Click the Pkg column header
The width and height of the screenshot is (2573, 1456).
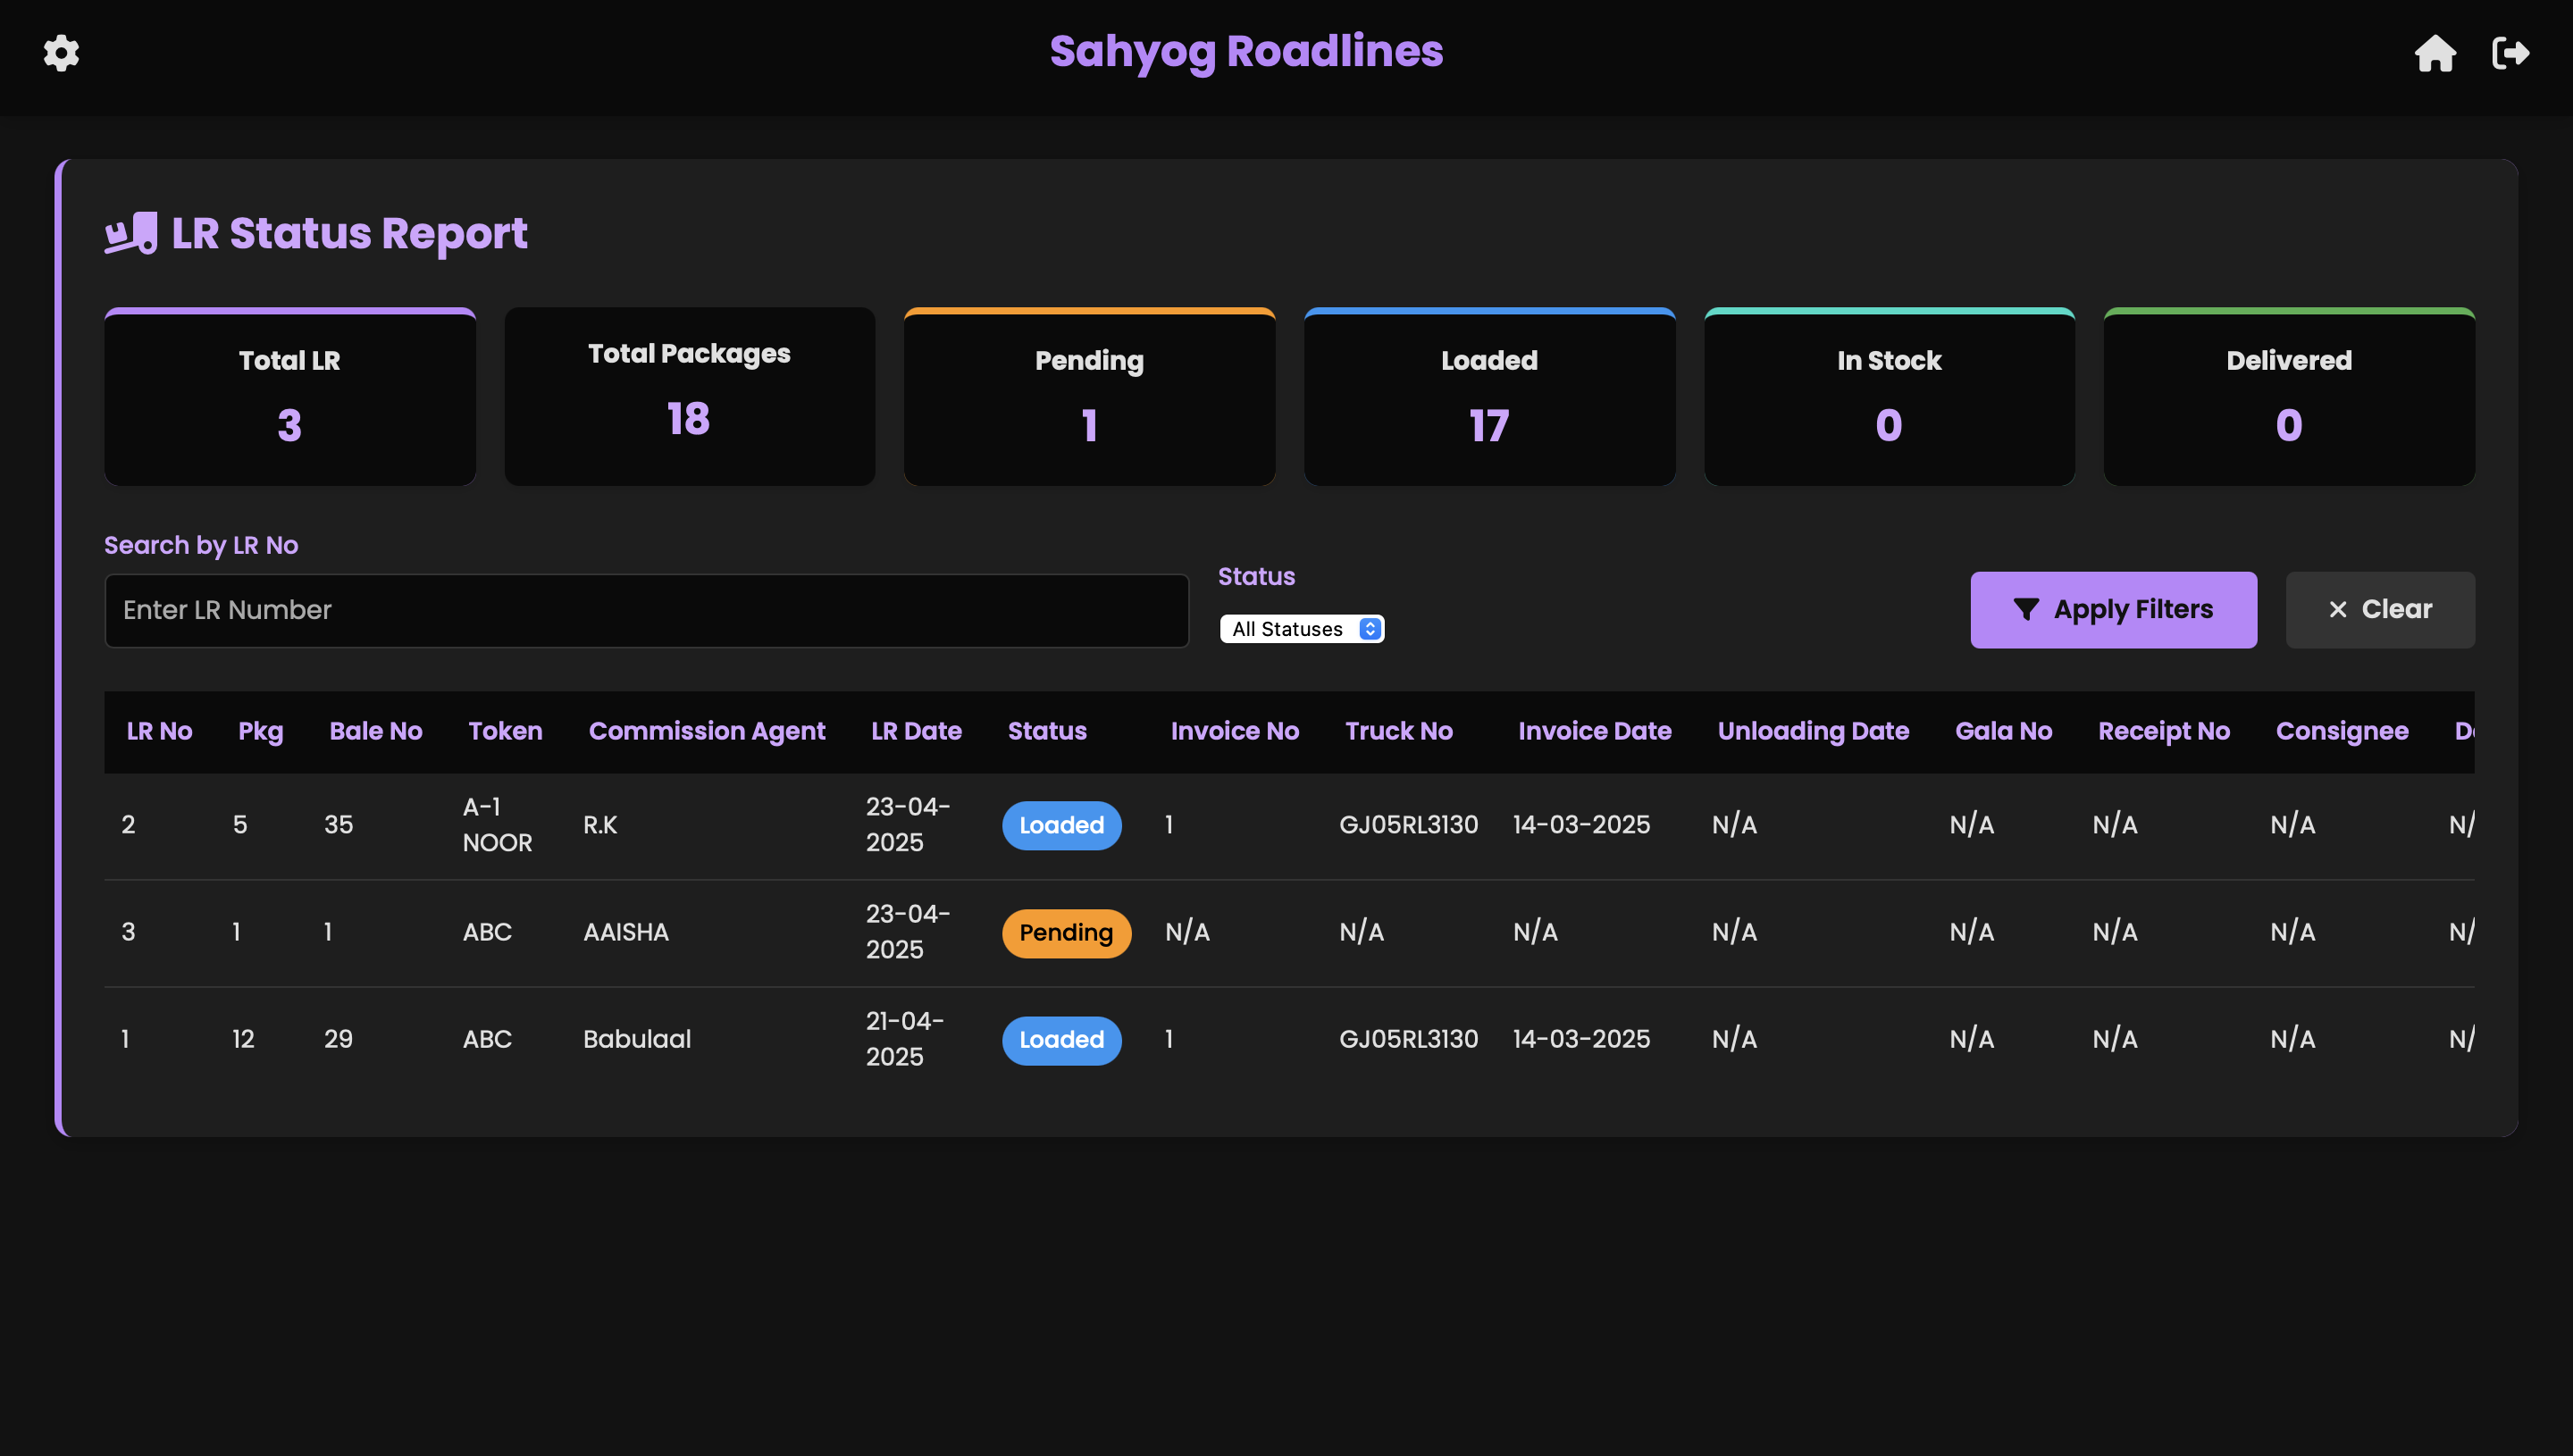pyautogui.click(x=261, y=732)
